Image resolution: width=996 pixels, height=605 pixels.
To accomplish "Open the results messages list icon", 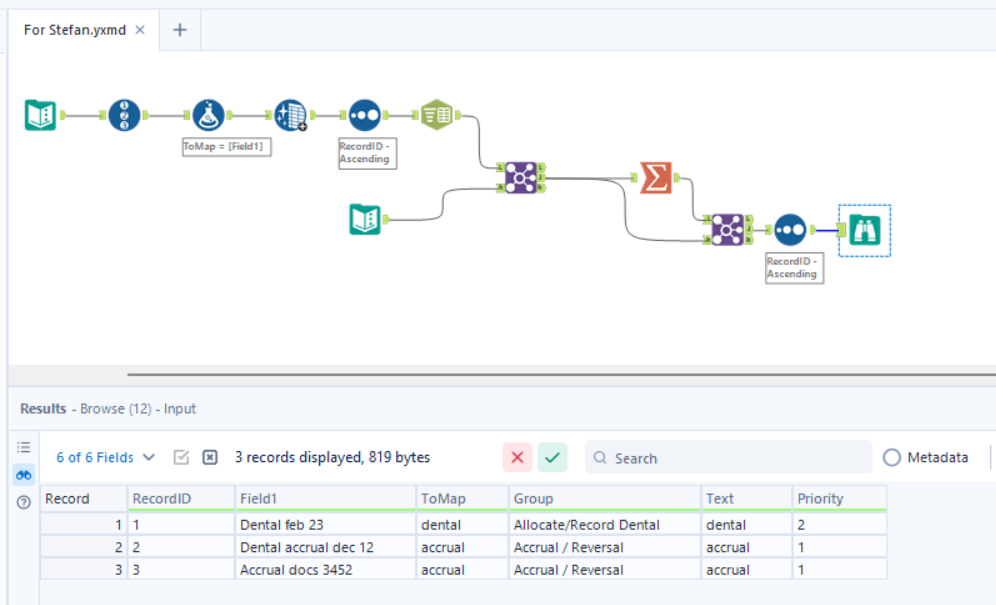I will [24, 447].
